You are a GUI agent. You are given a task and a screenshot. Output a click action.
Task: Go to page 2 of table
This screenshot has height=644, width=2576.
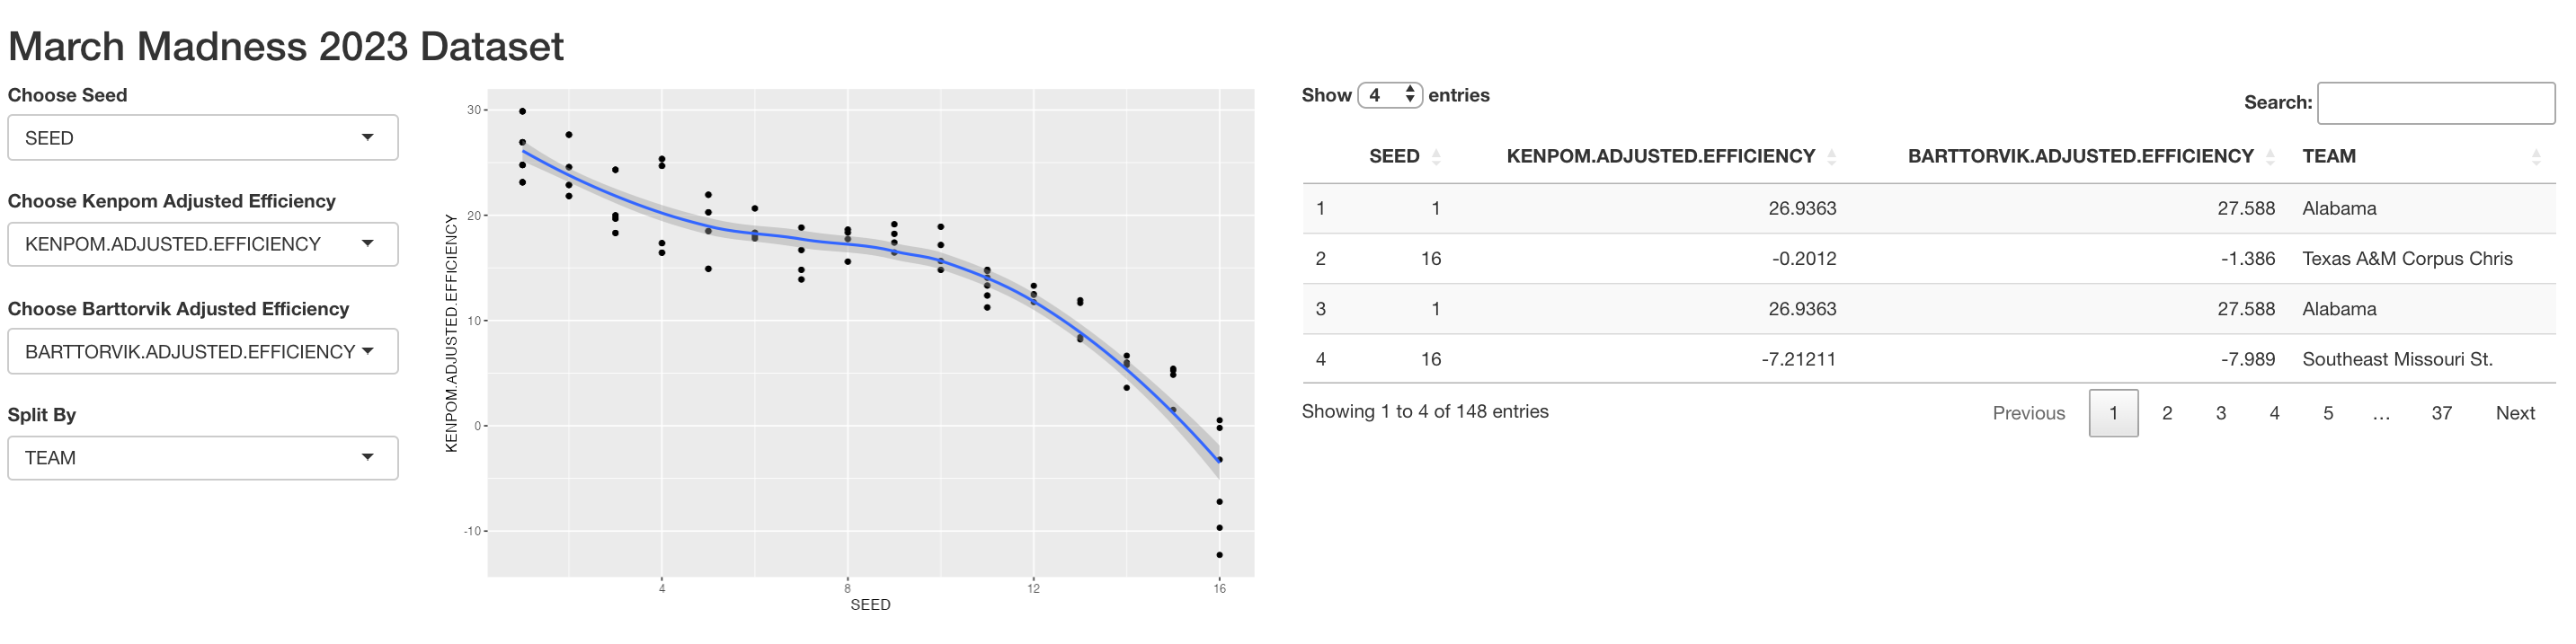(x=2167, y=413)
